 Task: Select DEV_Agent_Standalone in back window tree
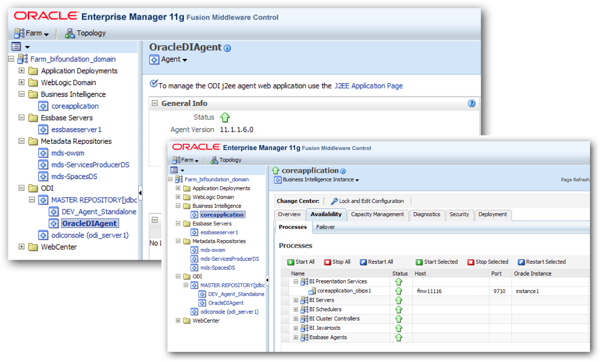[99, 212]
